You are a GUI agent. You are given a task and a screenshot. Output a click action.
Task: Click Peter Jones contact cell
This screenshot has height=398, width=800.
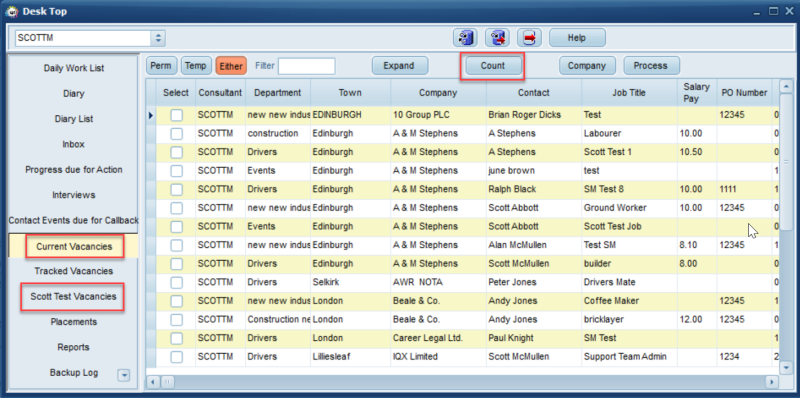[x=534, y=282]
